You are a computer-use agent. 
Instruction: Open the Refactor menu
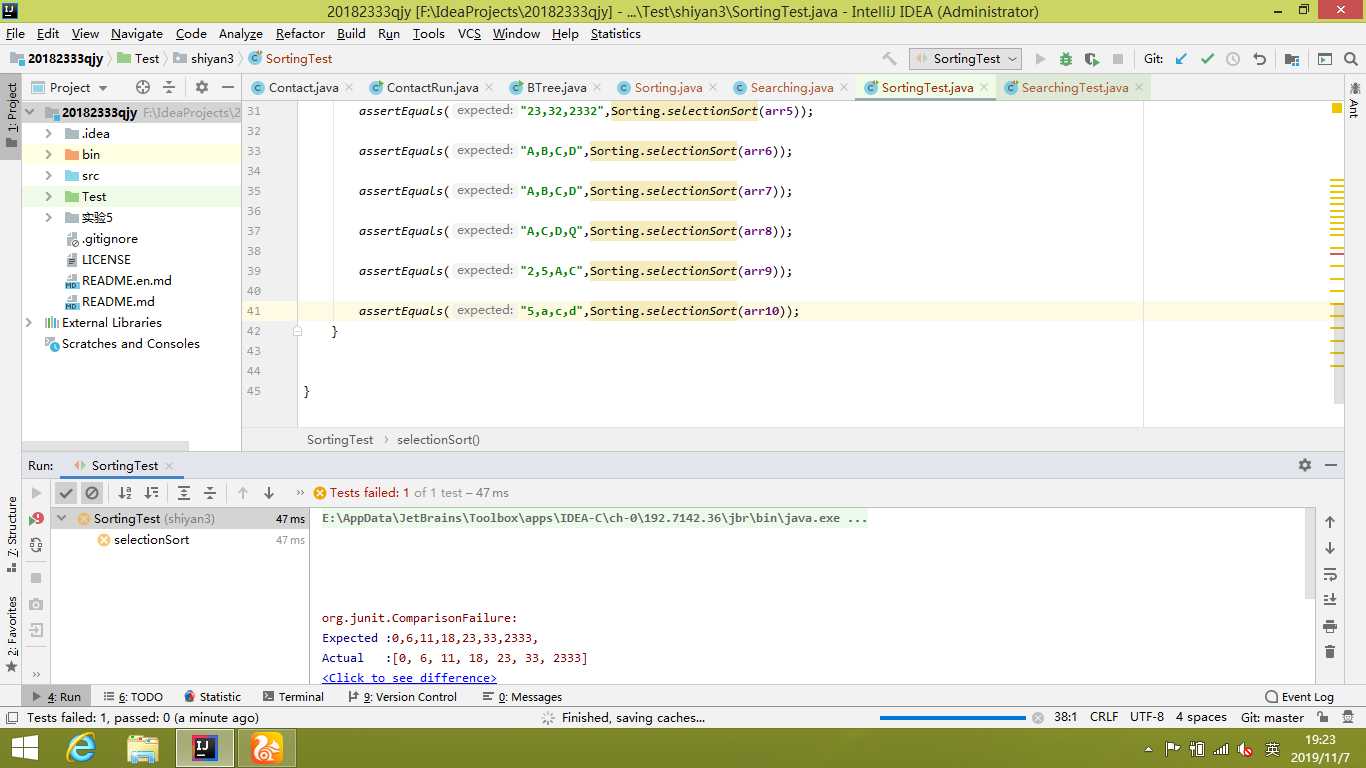[300, 33]
